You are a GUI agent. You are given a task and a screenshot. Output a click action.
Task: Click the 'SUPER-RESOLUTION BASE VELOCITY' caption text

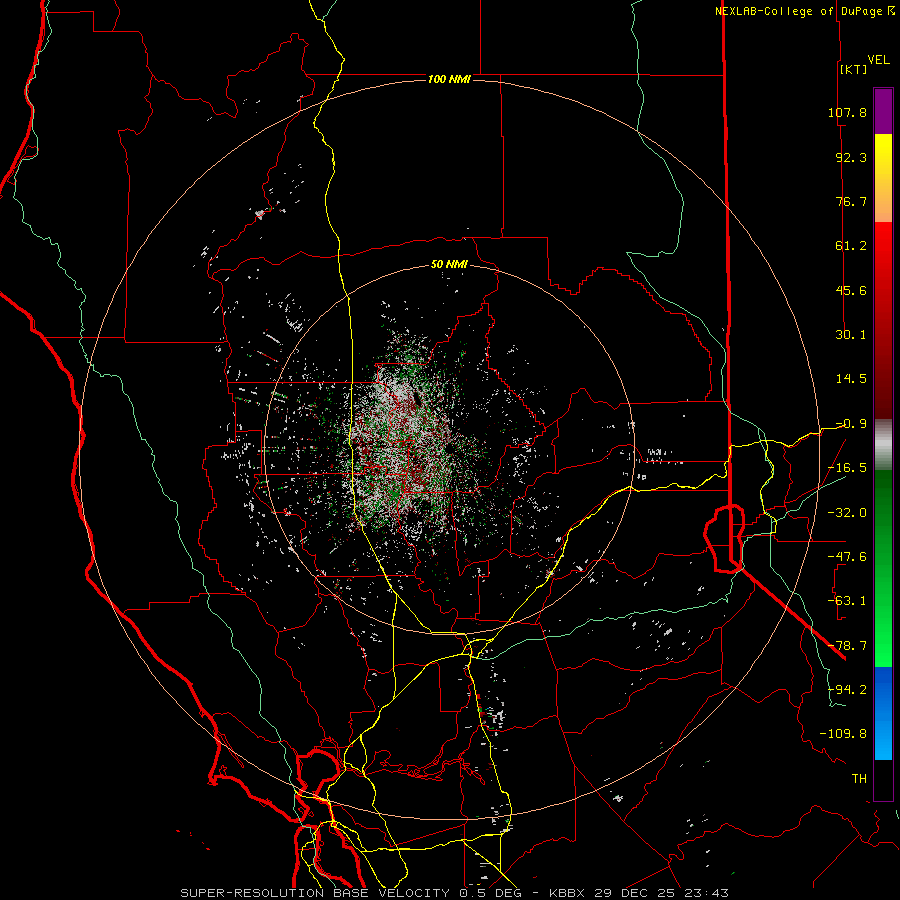315,893
